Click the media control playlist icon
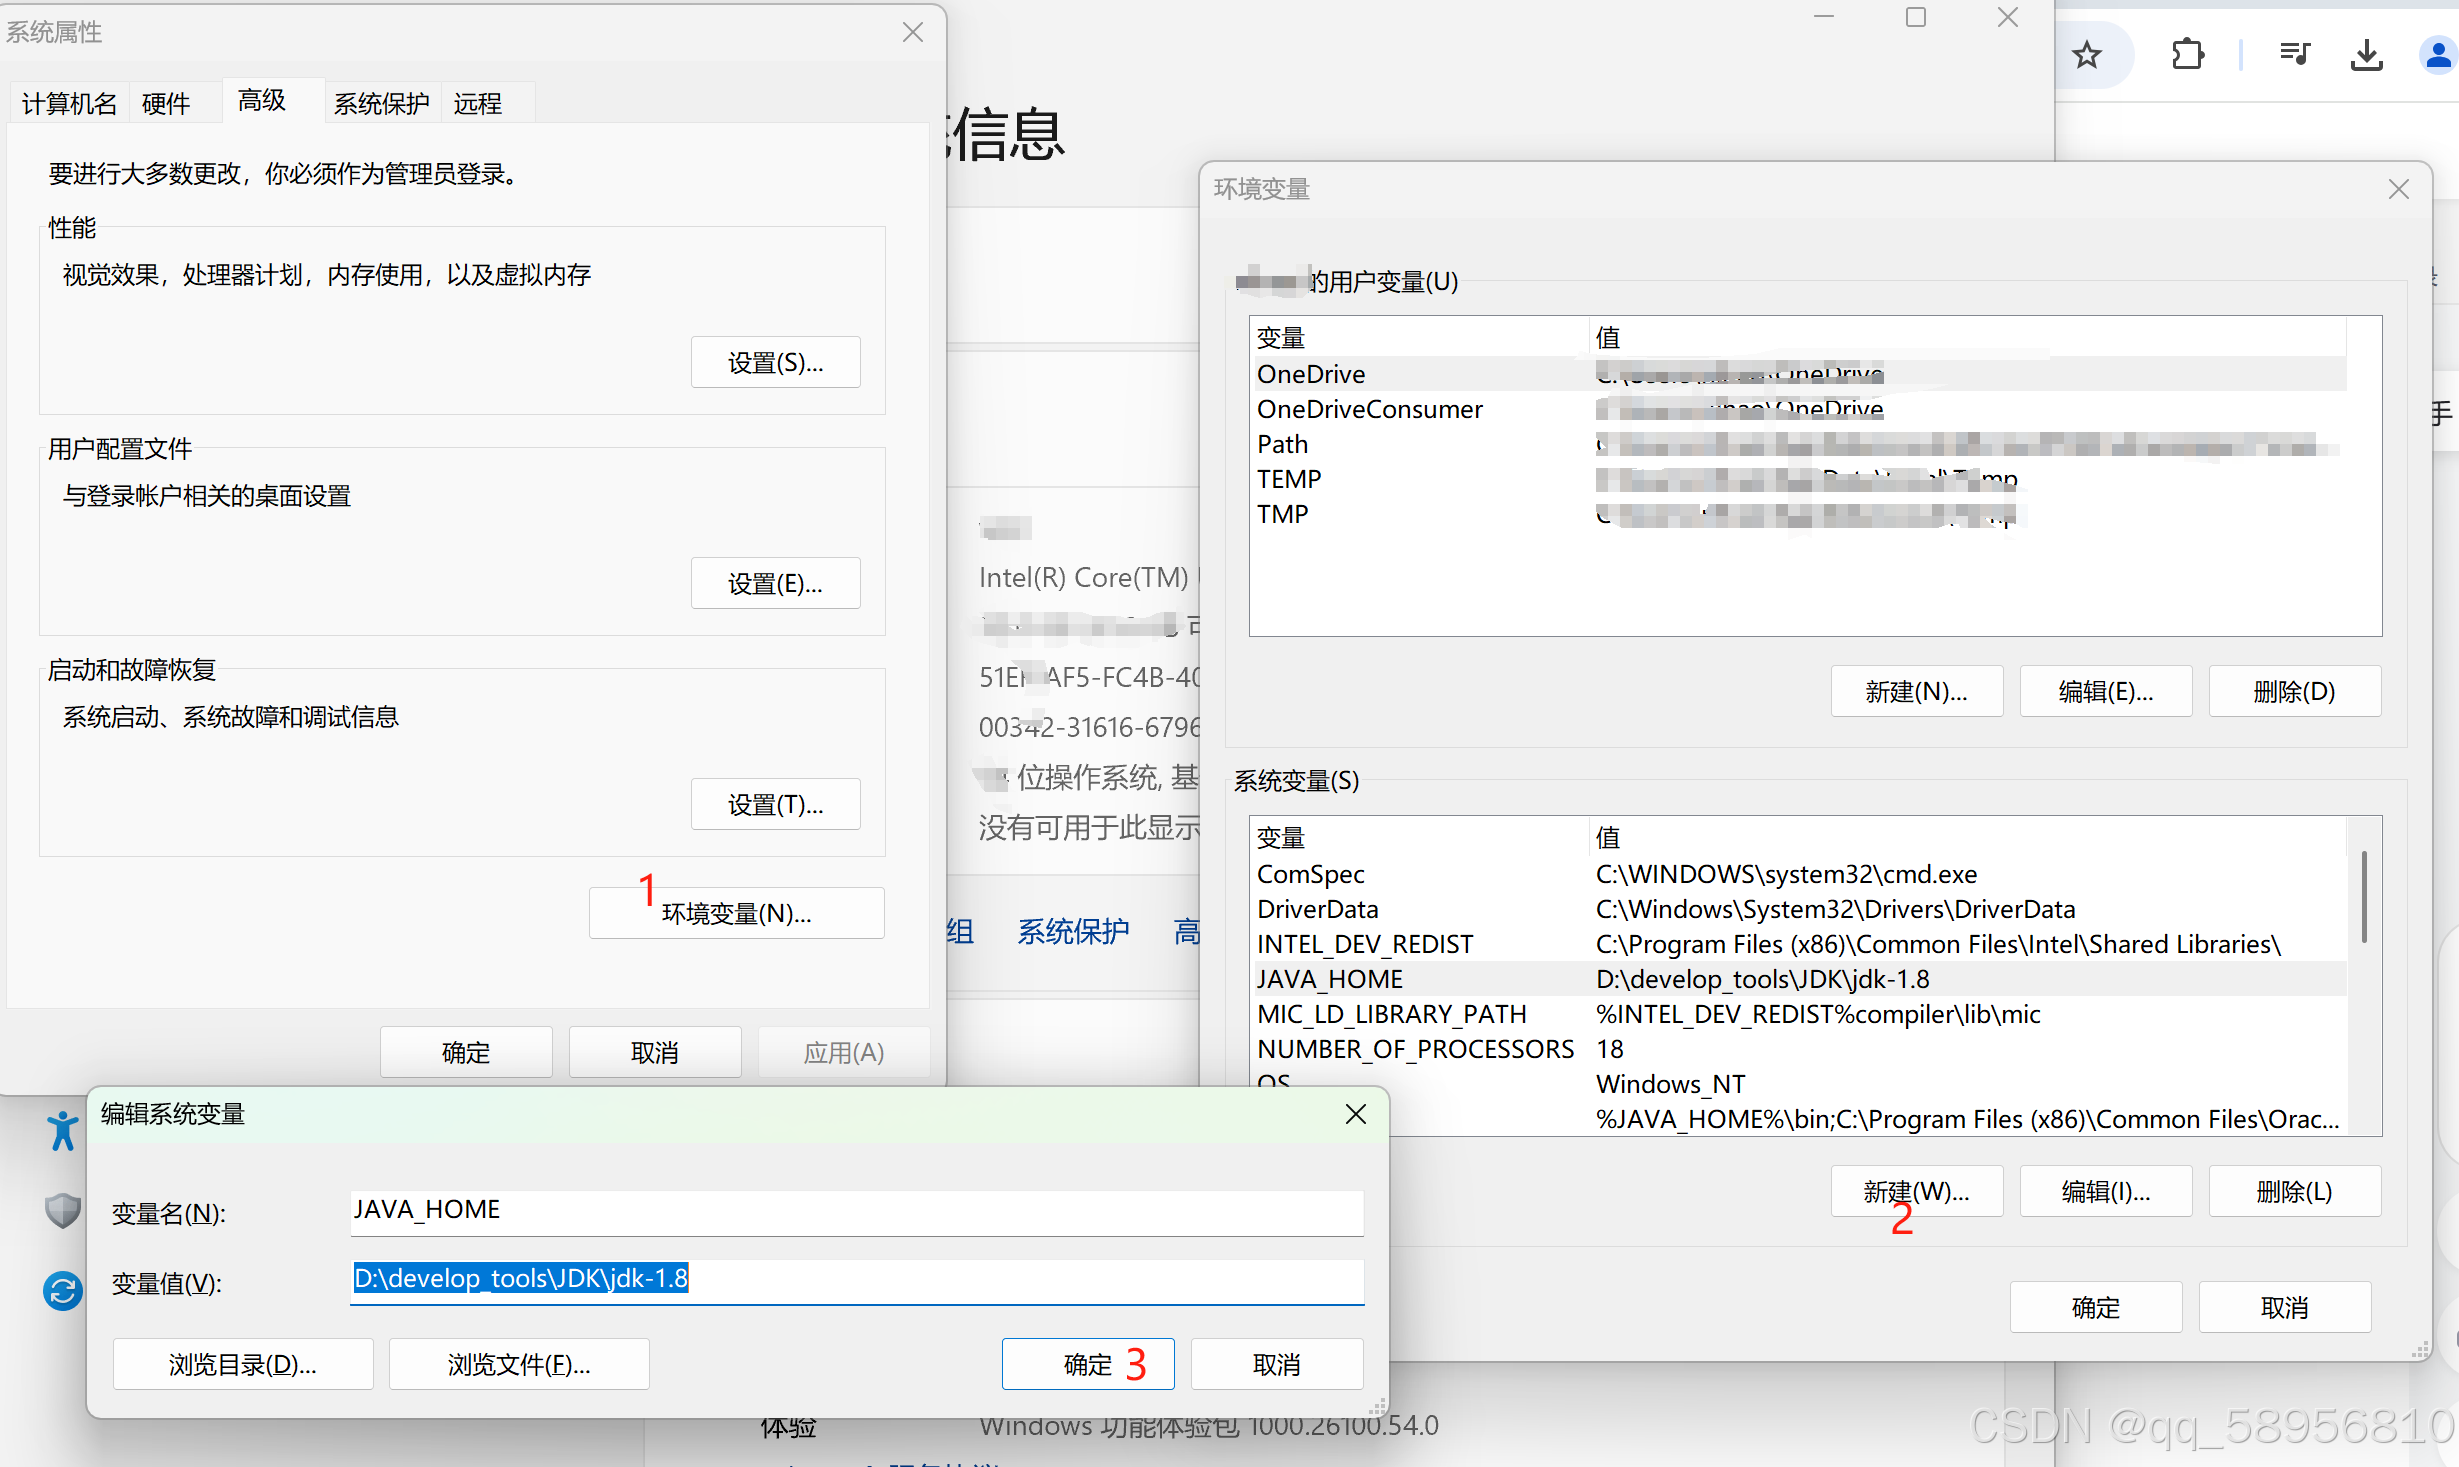 2294,53
